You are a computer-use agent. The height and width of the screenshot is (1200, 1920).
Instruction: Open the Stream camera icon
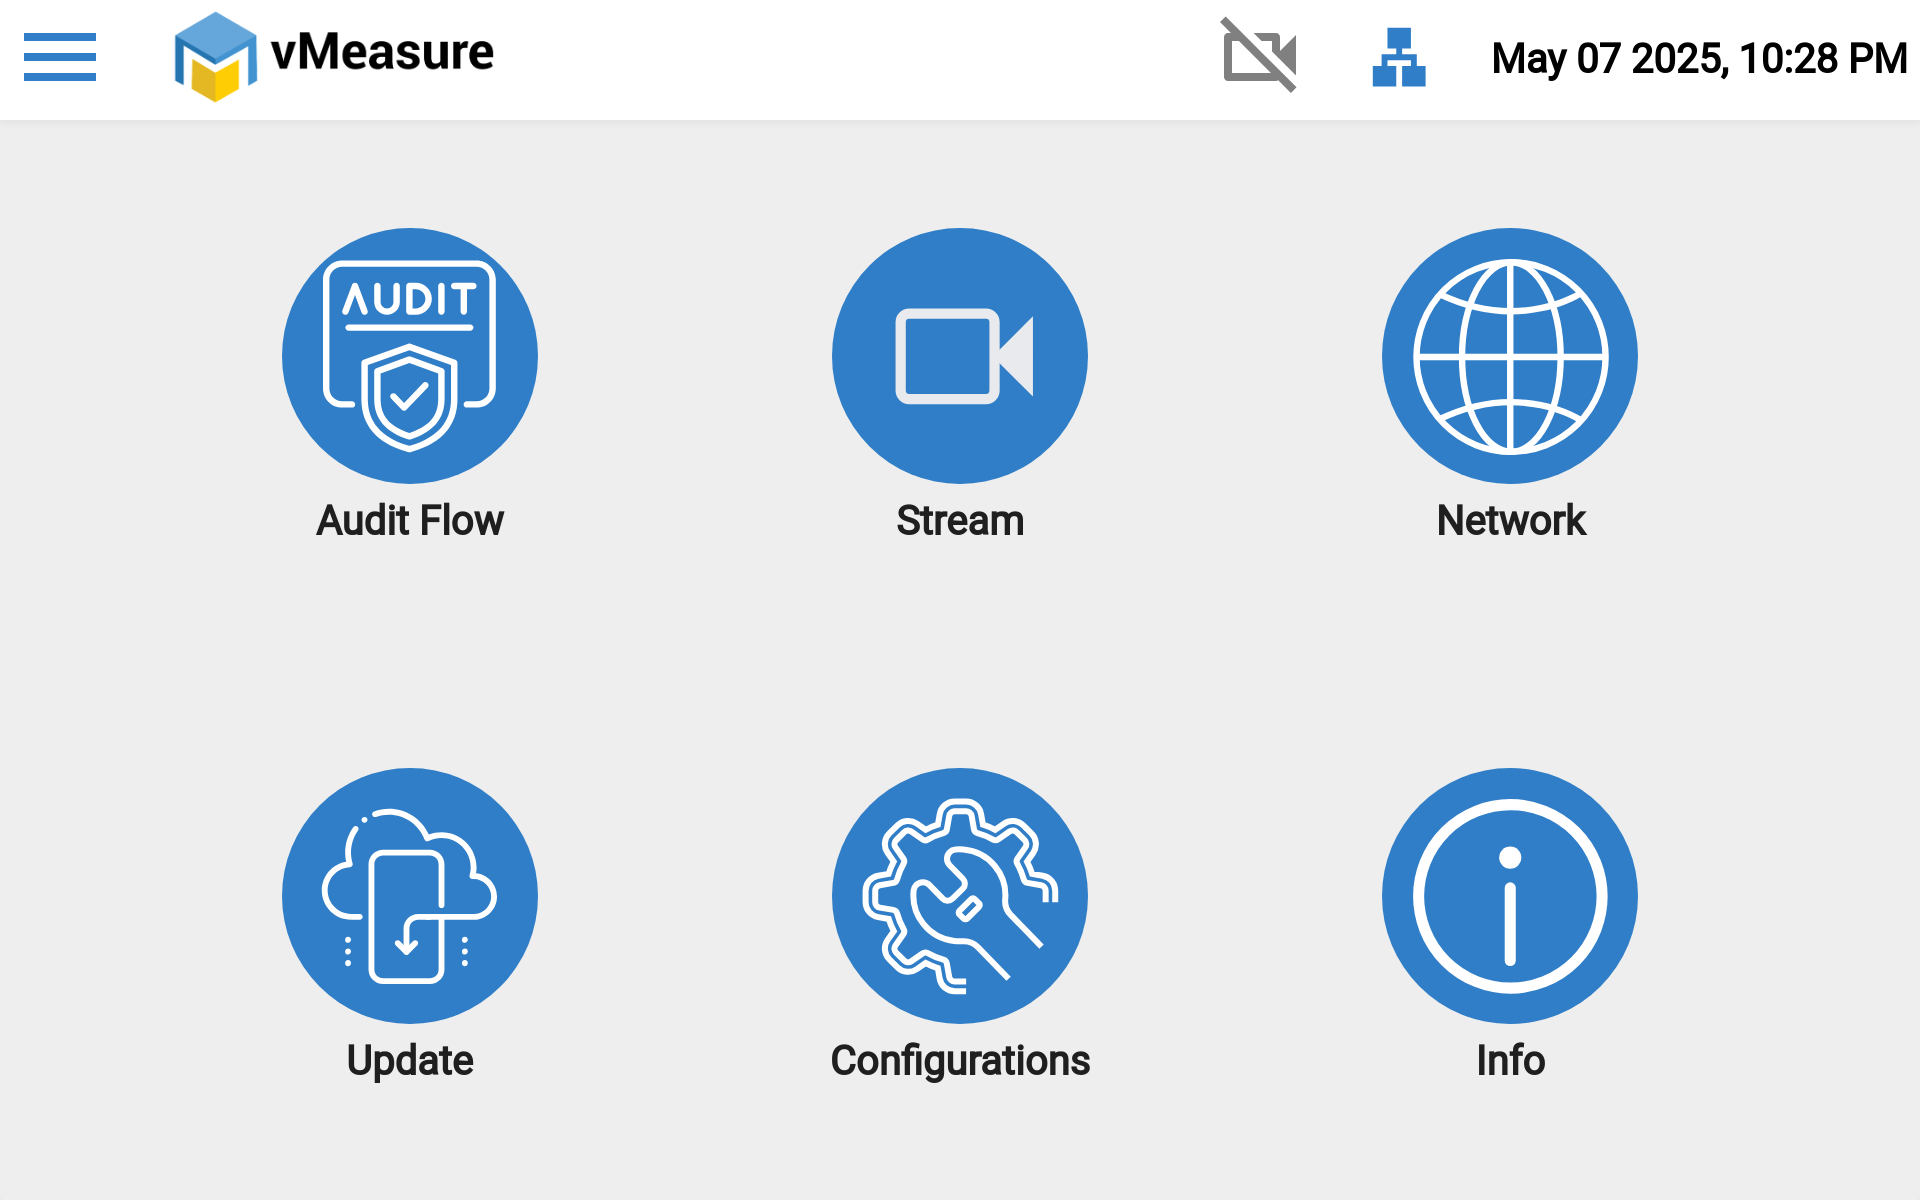click(x=960, y=355)
